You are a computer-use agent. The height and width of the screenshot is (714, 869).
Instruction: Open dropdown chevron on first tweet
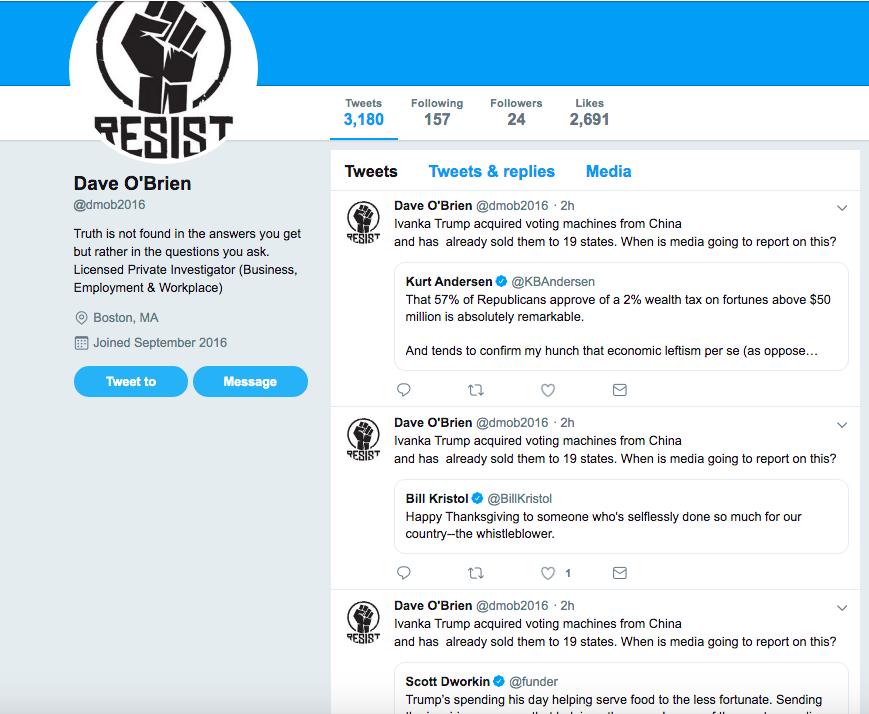(842, 208)
